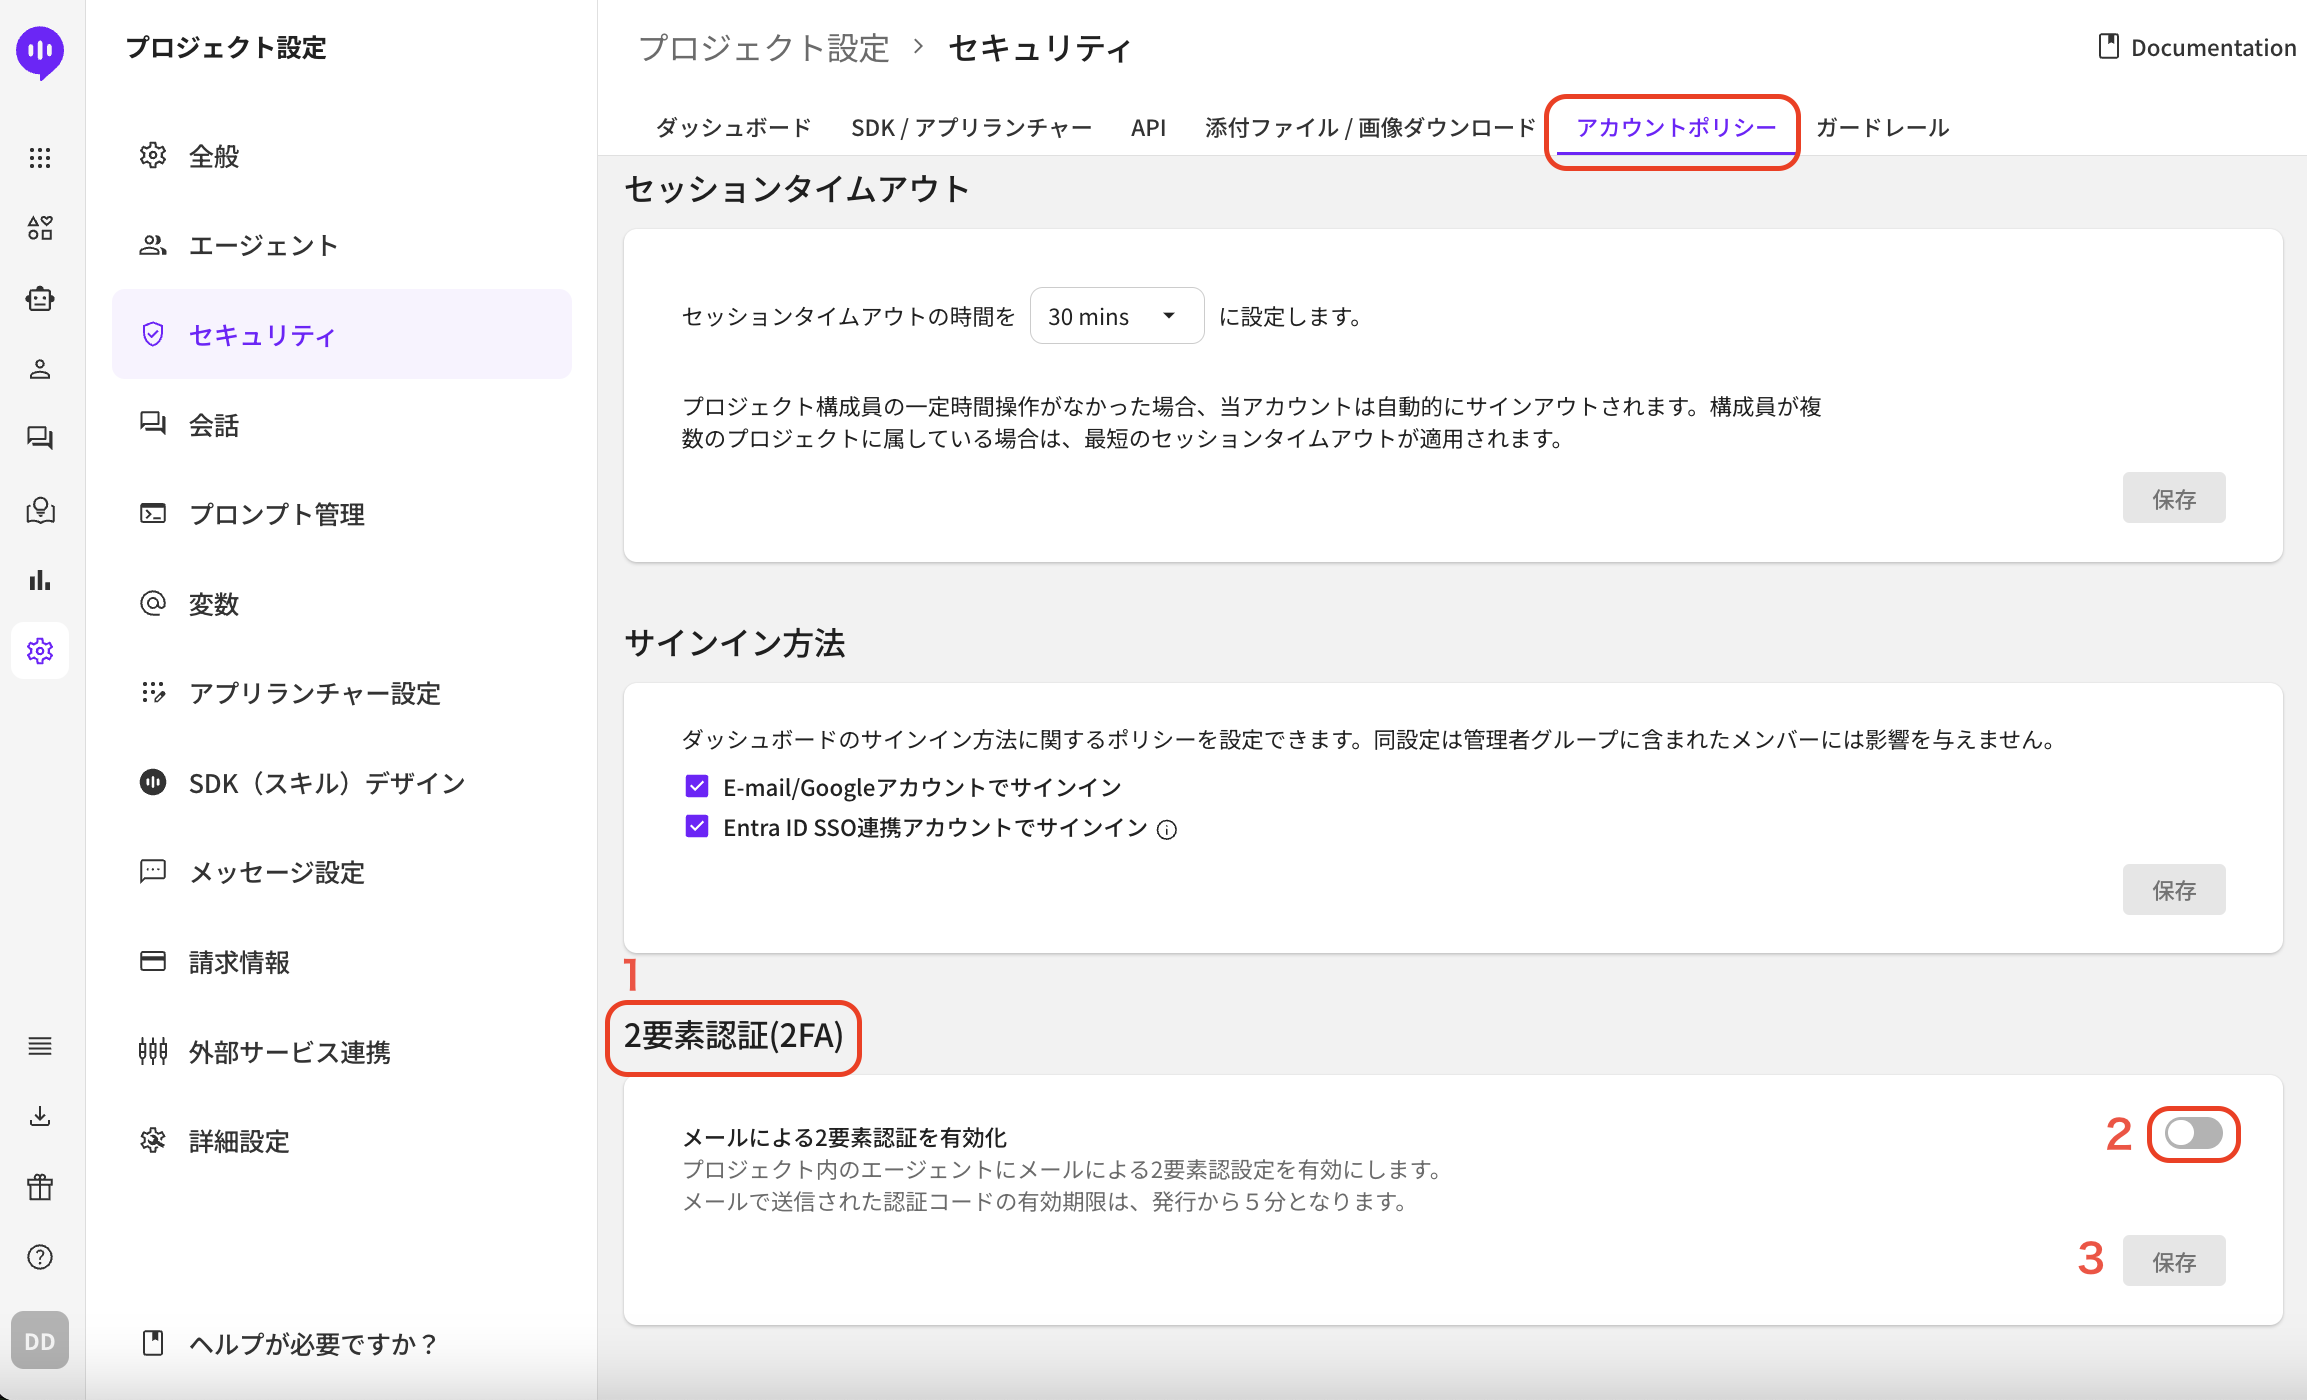The height and width of the screenshot is (1400, 2307).
Task: Click the DD user avatar
Action: coord(40,1341)
